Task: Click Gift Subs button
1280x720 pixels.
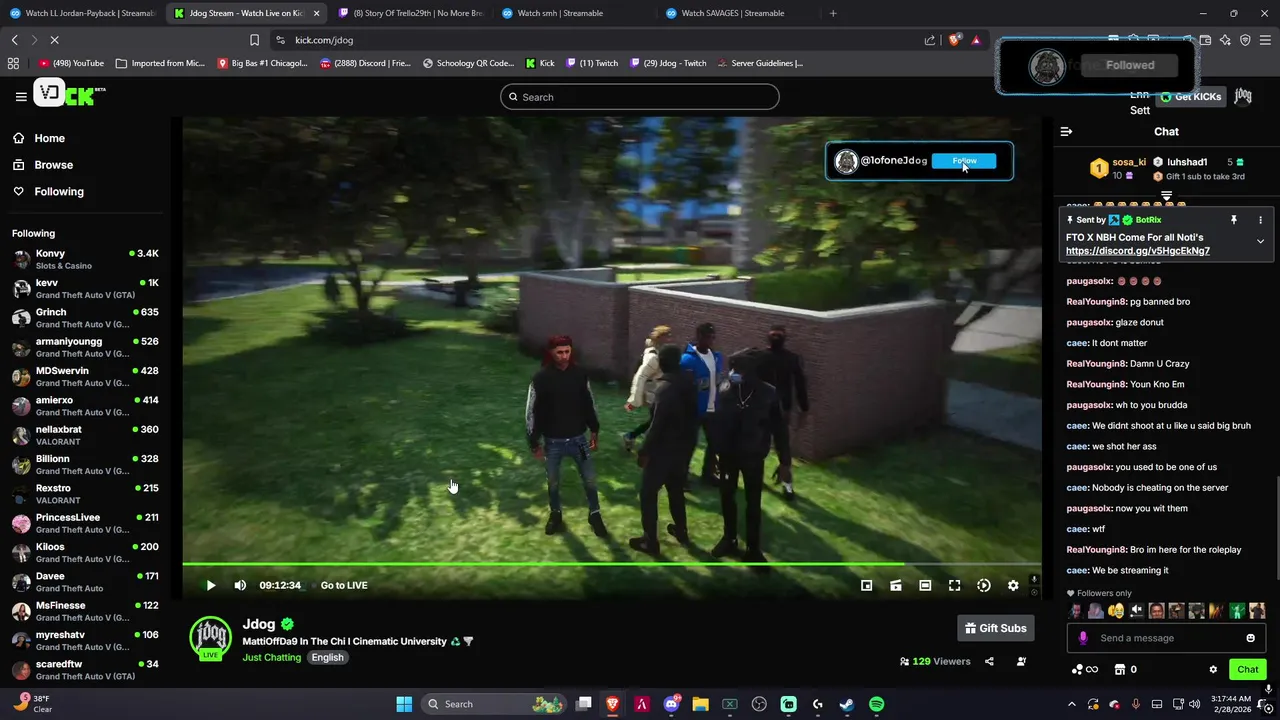Action: click(996, 628)
